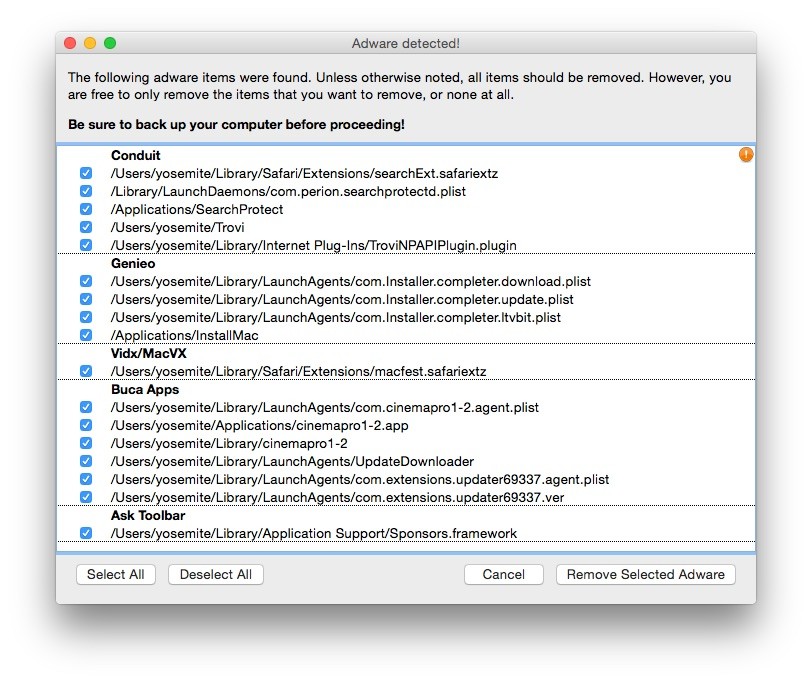Viewport: 812px width, 684px height.
Task: Uncheck the macfest.safariextz checkbox
Action: click(x=86, y=372)
